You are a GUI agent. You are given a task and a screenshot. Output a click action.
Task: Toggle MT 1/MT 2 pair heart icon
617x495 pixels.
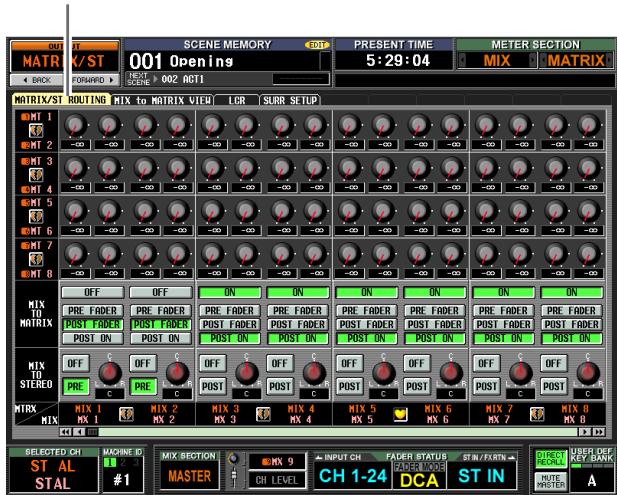coord(36,131)
